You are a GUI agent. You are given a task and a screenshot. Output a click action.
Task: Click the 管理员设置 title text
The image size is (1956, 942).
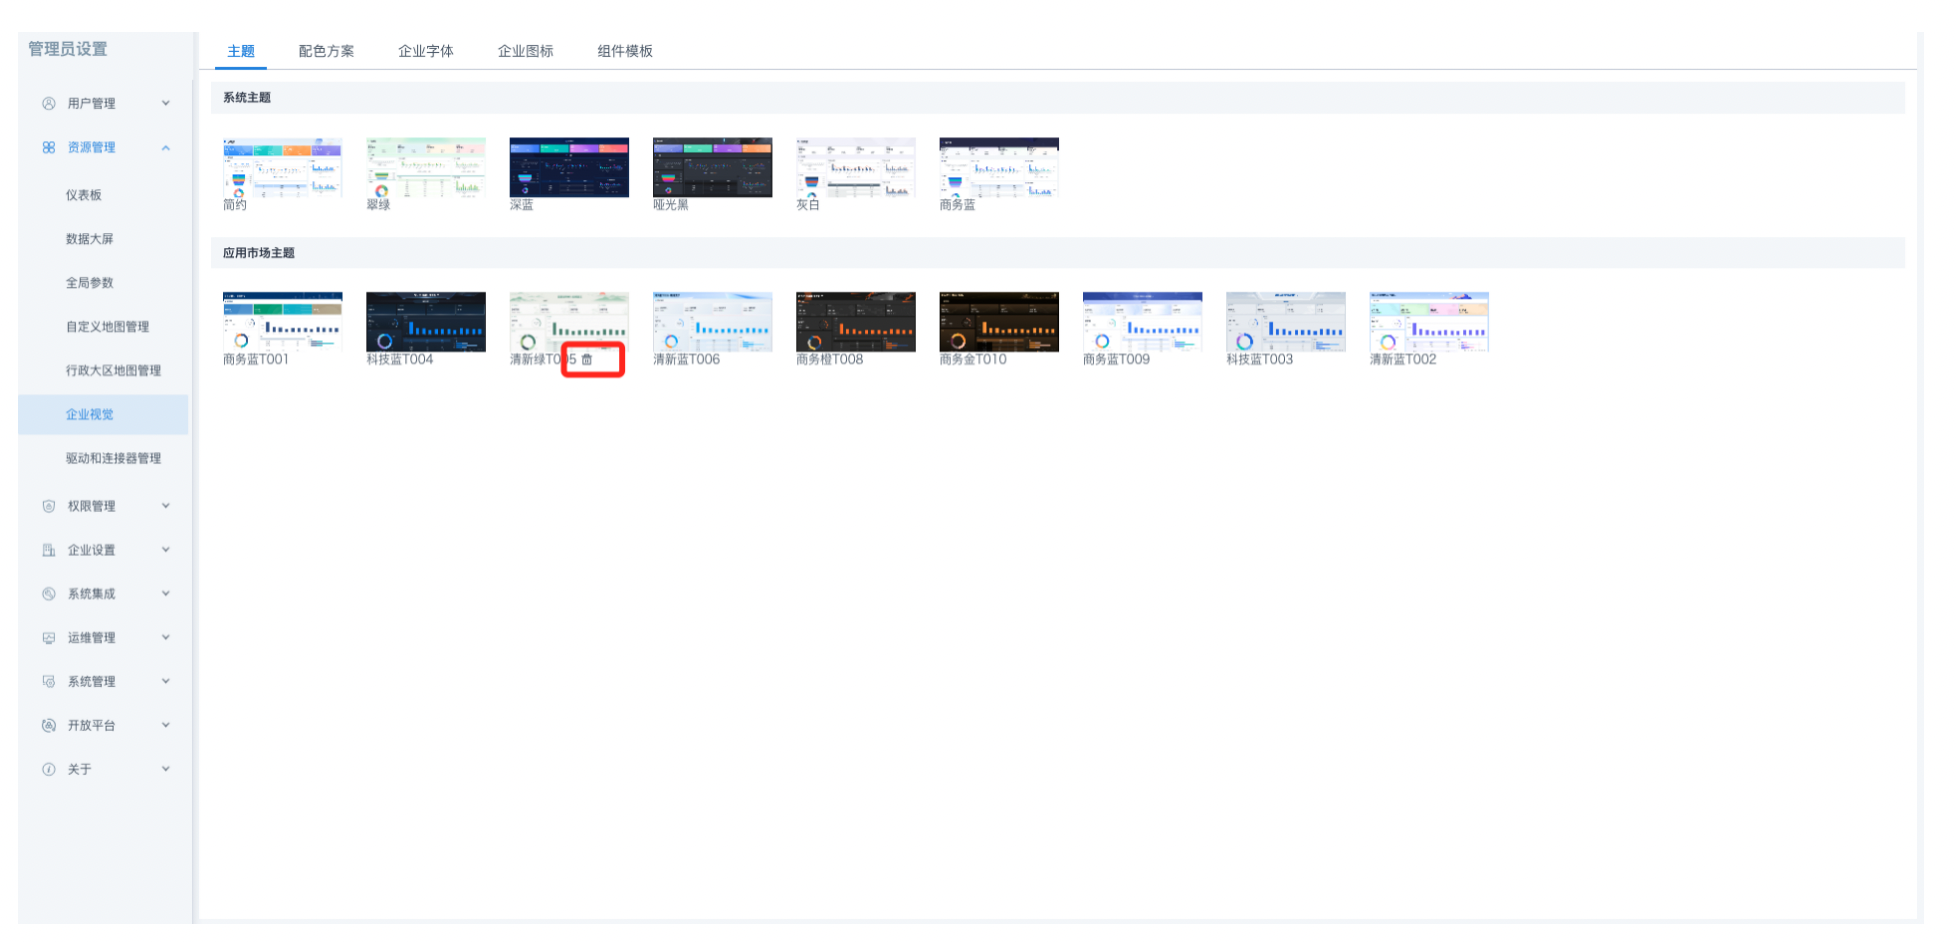pos(68,49)
